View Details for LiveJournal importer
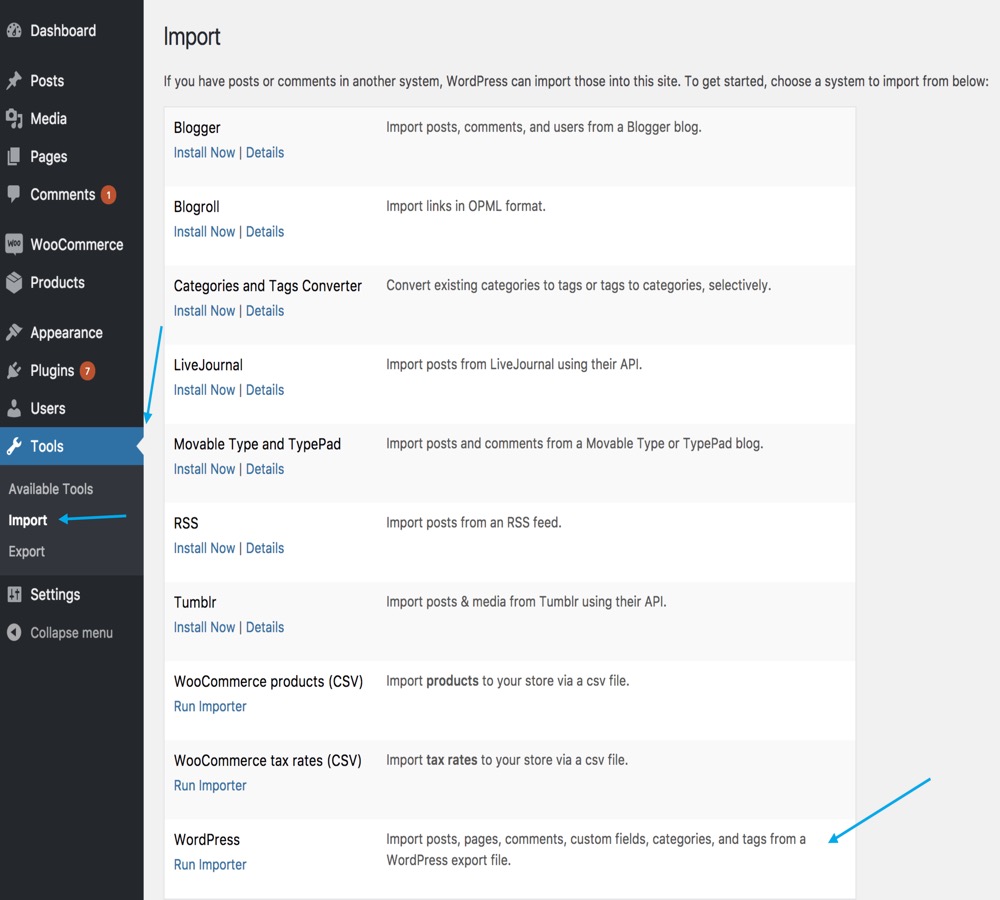Viewport: 1000px width, 900px height. [265, 390]
